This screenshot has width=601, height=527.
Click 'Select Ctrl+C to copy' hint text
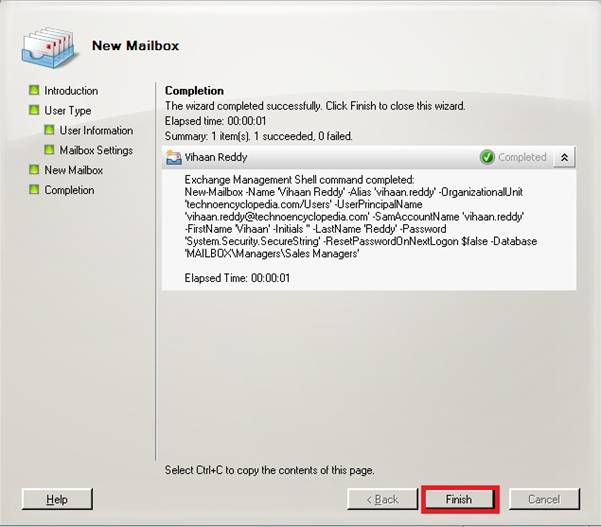(x=269, y=470)
